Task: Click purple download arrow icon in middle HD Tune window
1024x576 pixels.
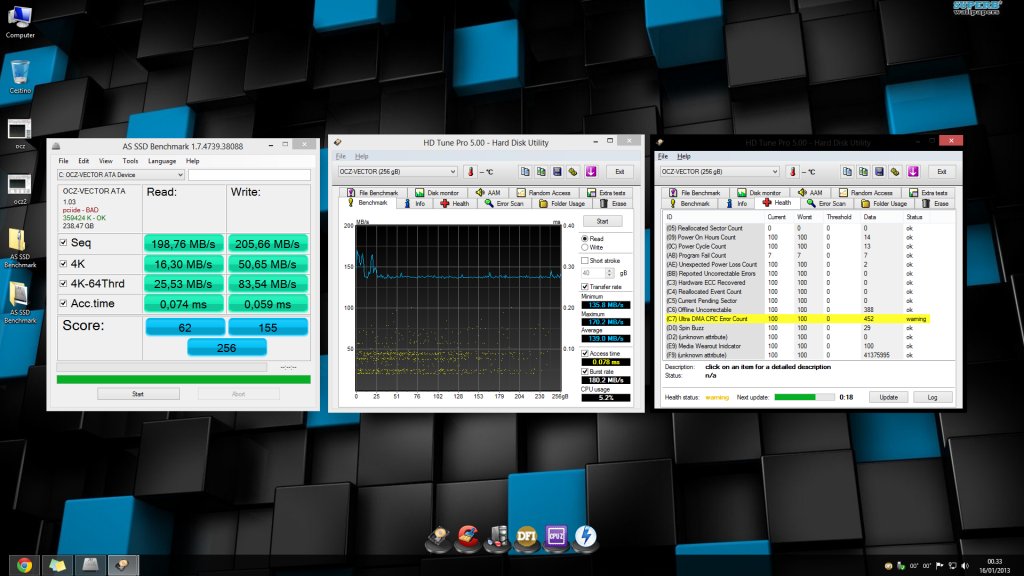Action: pos(590,172)
